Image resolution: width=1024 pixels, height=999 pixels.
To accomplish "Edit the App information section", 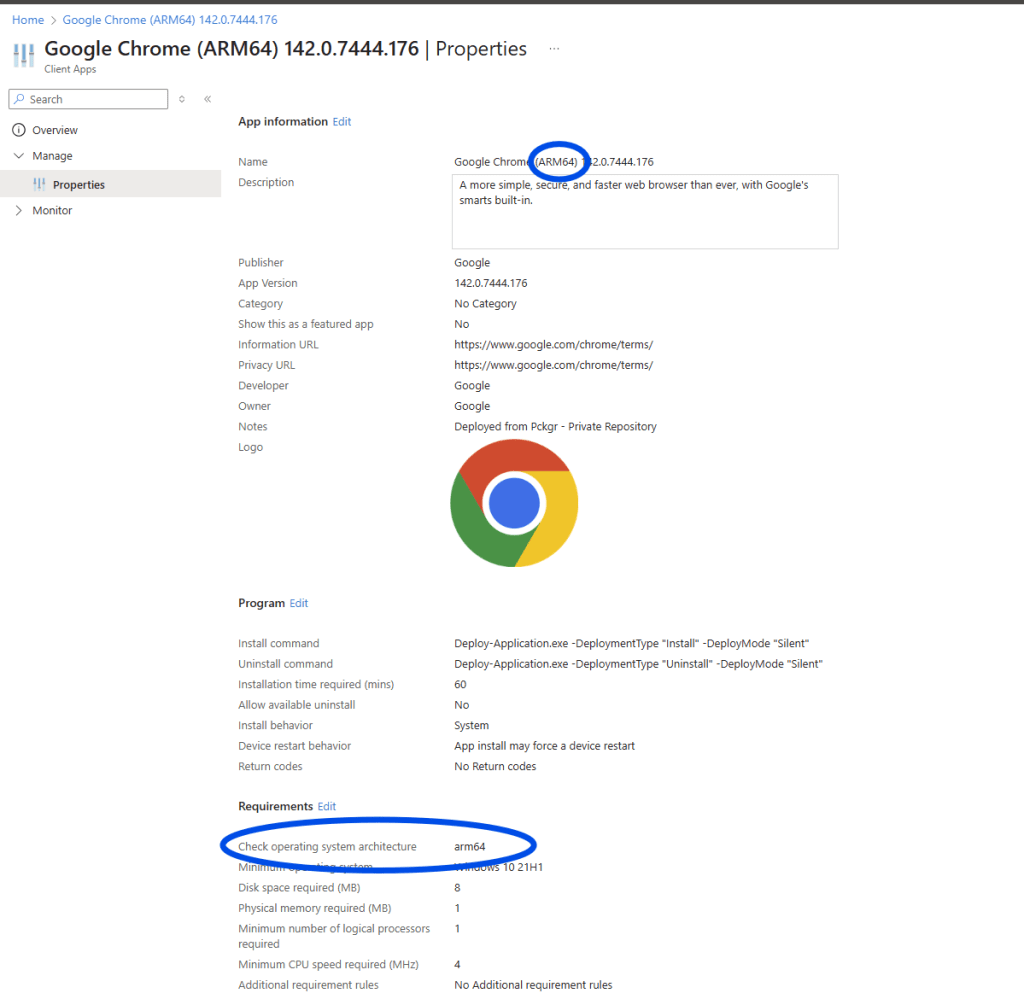I will click(342, 122).
